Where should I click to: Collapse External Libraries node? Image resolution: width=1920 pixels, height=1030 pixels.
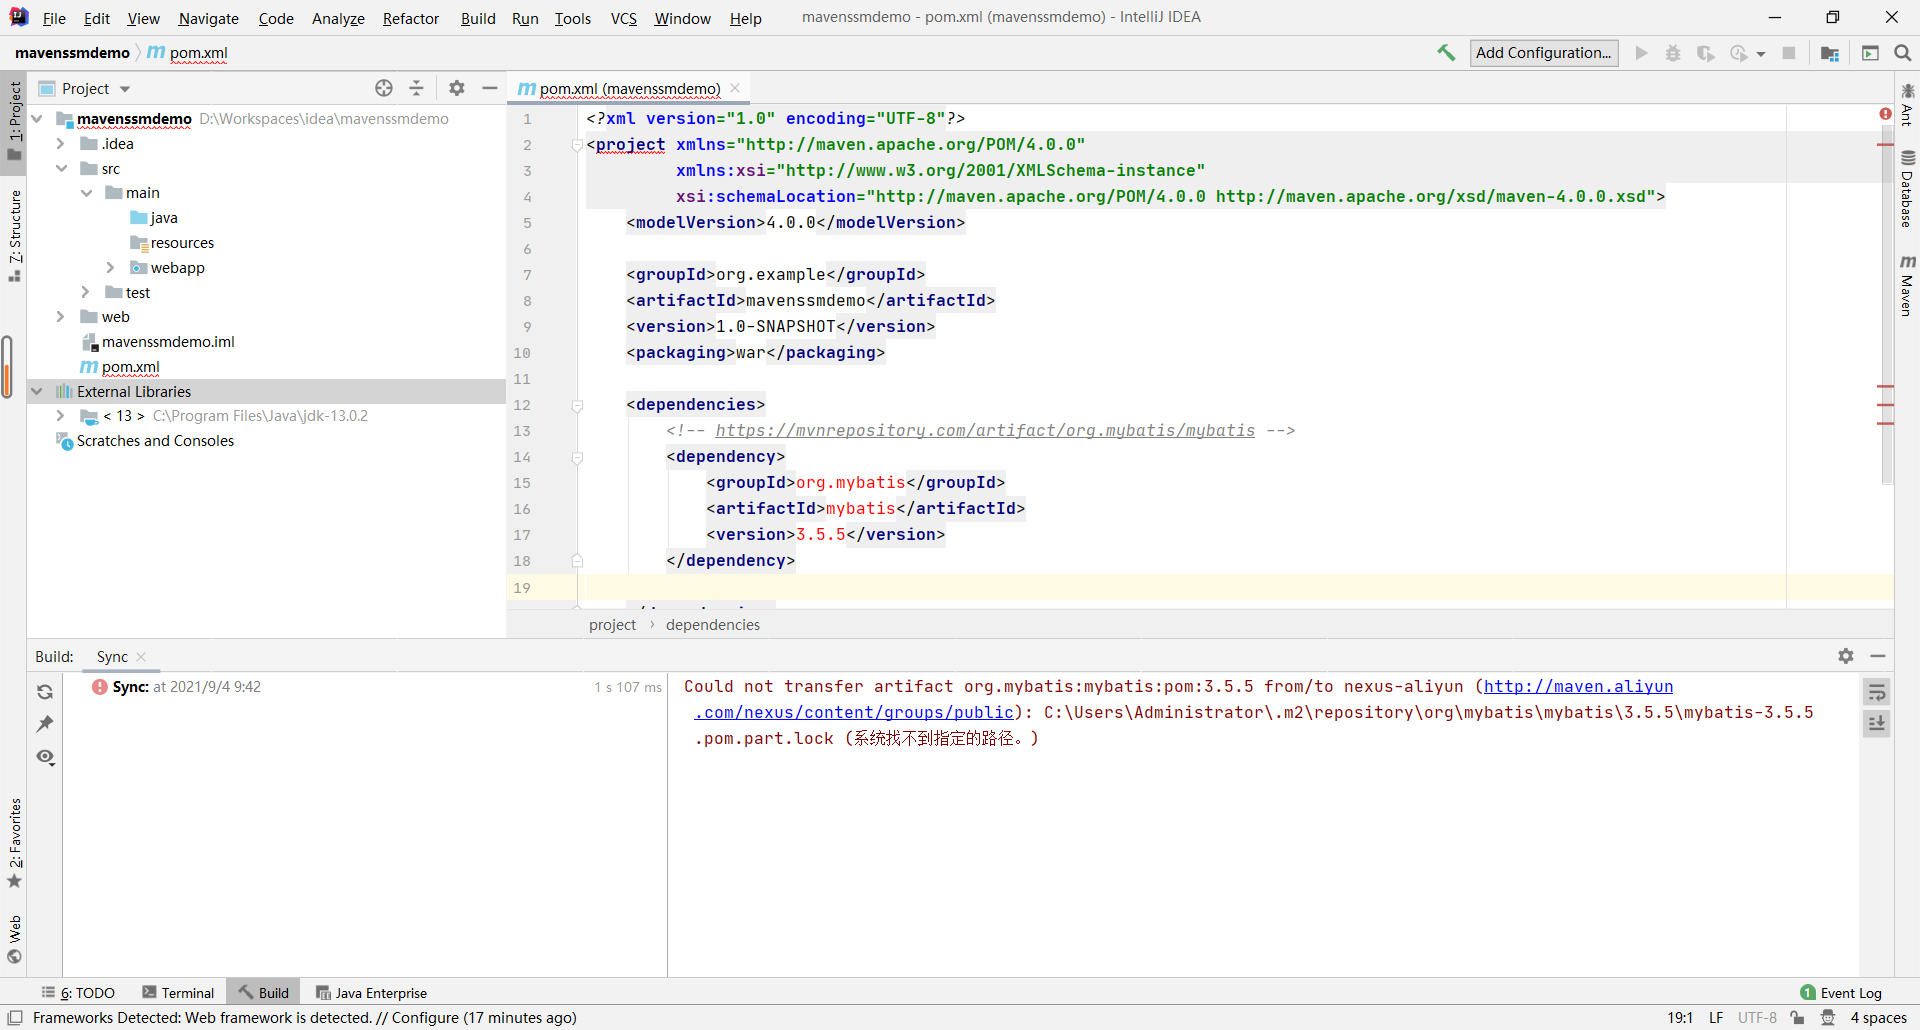coord(37,392)
